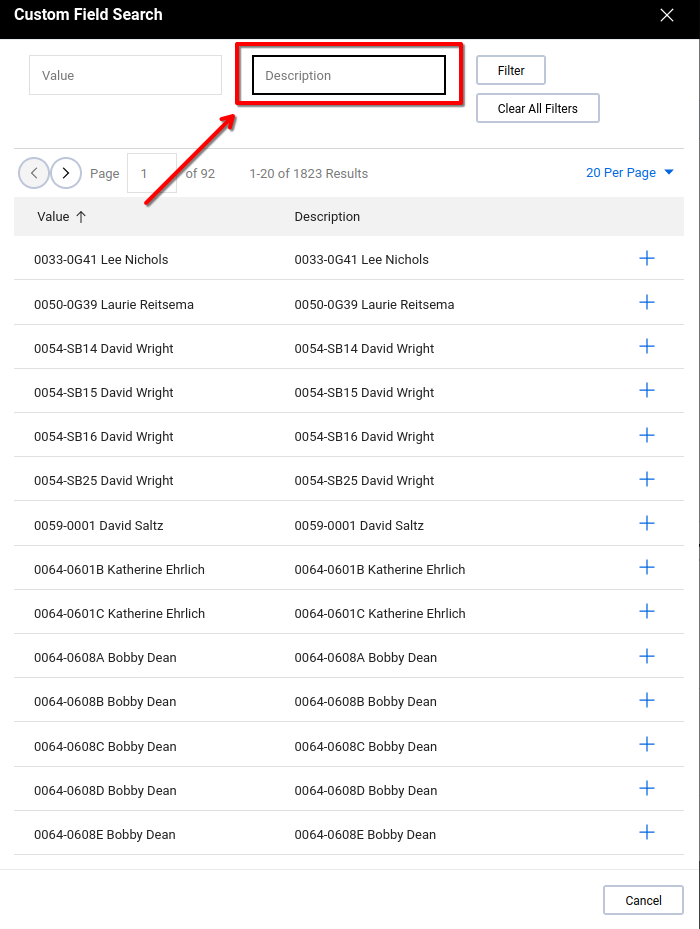Screen dimensions: 700x929
Task: Focus the Value filter input
Action: click(x=126, y=75)
